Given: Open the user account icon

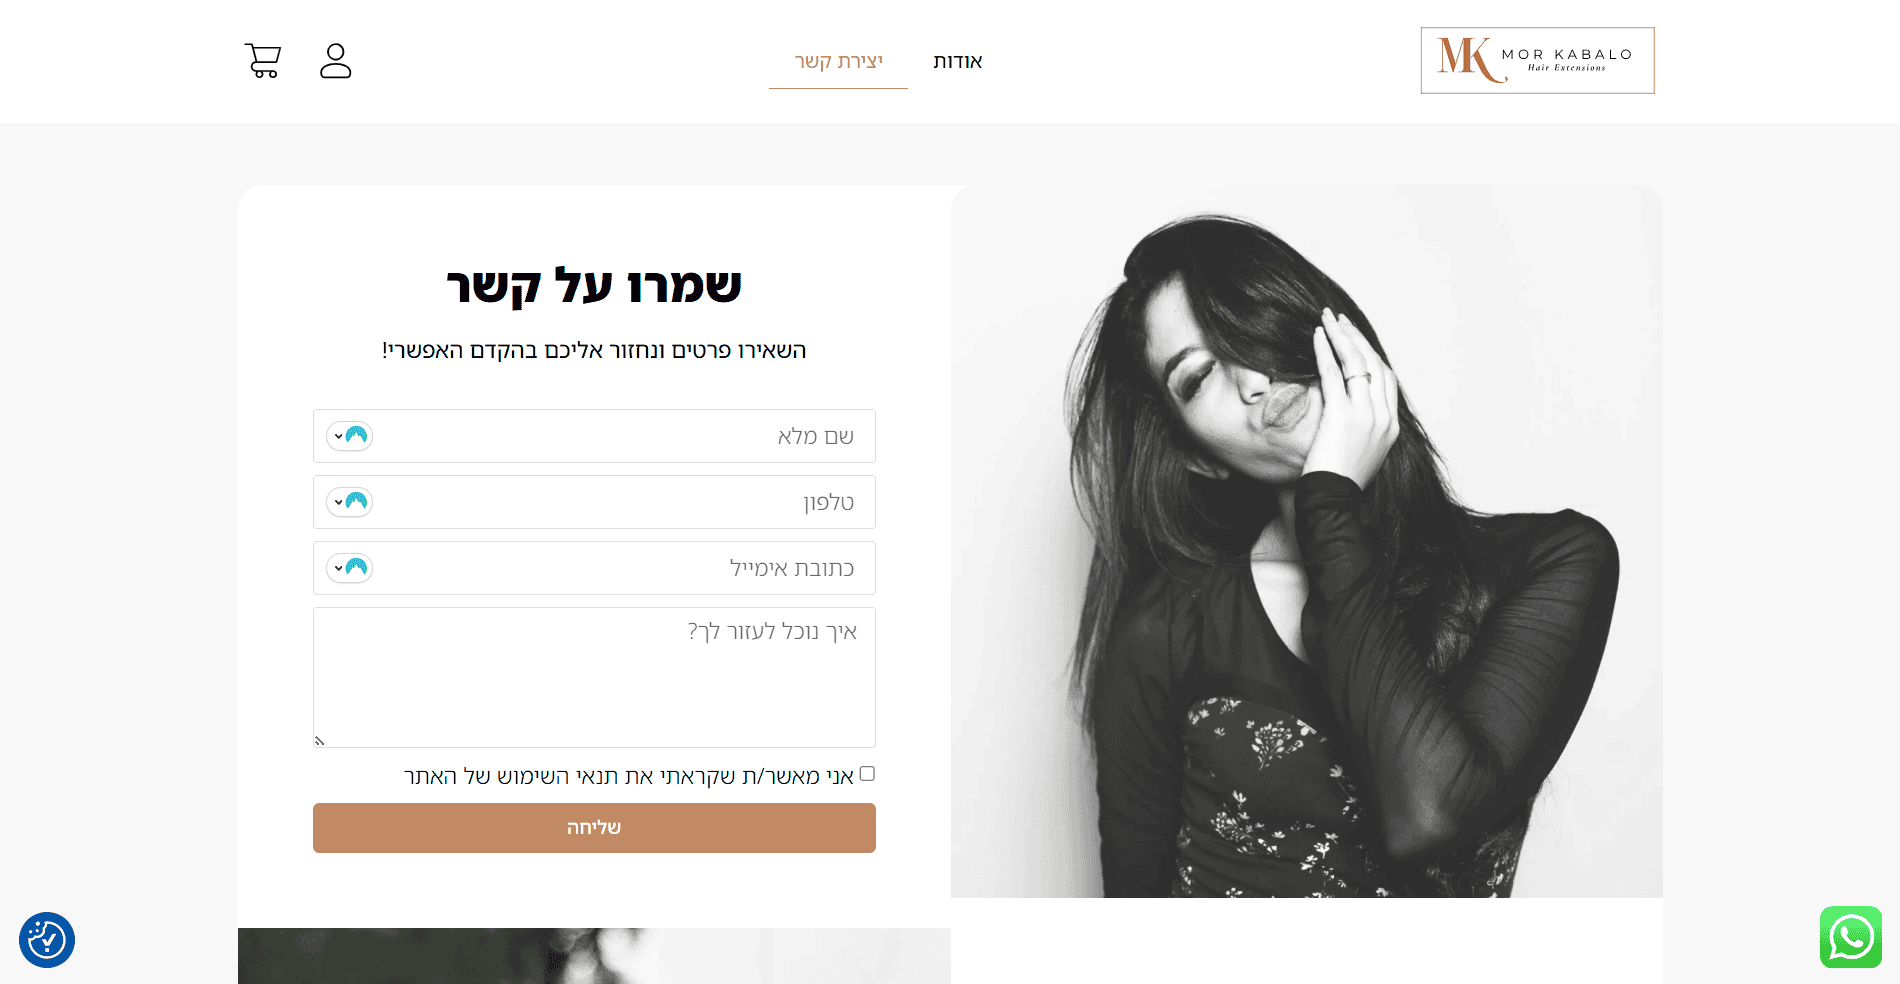Looking at the screenshot, I should 336,61.
